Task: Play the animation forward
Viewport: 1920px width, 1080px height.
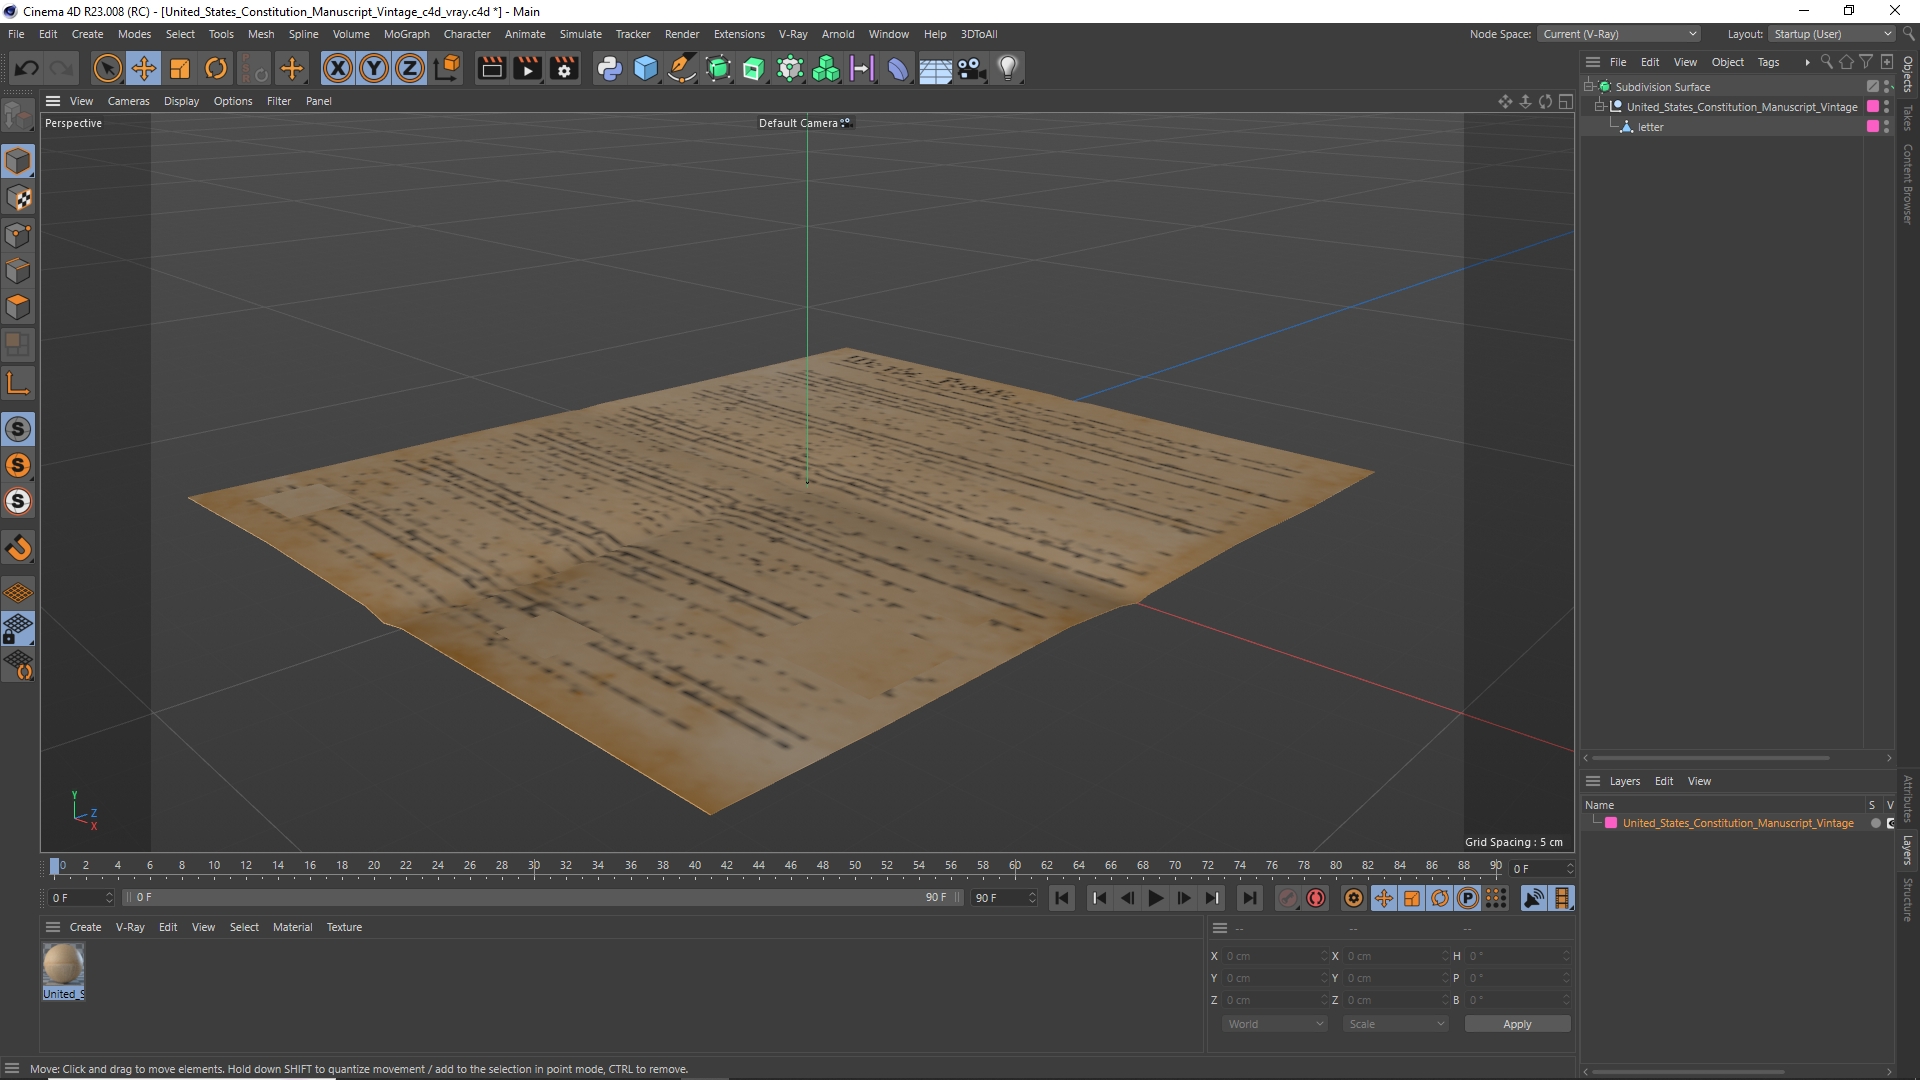Action: [1155, 898]
